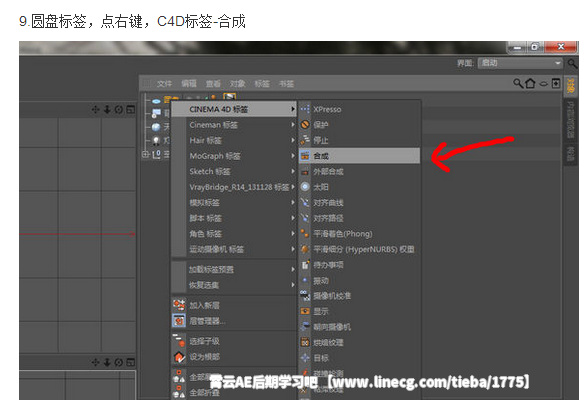Click the lower viewport rotate-camera icon
580x401 pixels.
click(x=119, y=362)
